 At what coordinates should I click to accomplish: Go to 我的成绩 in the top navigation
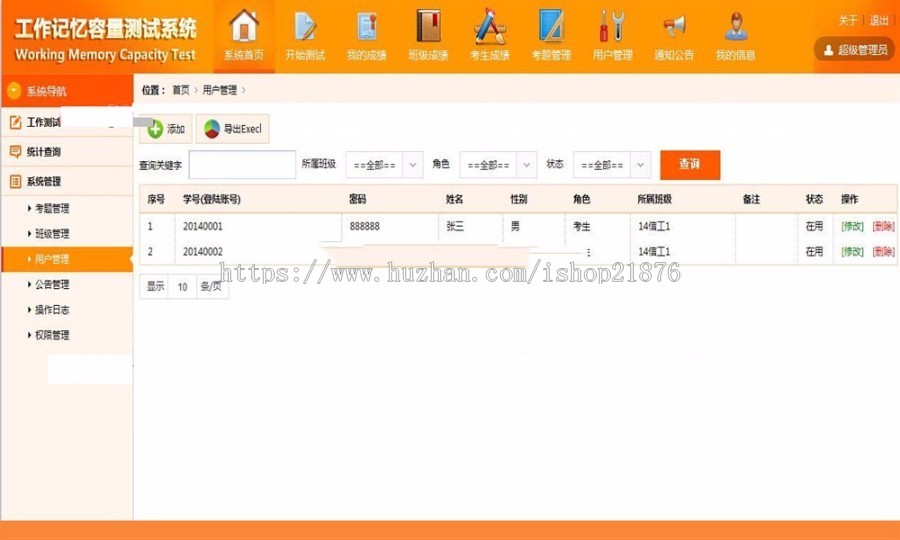tap(367, 36)
